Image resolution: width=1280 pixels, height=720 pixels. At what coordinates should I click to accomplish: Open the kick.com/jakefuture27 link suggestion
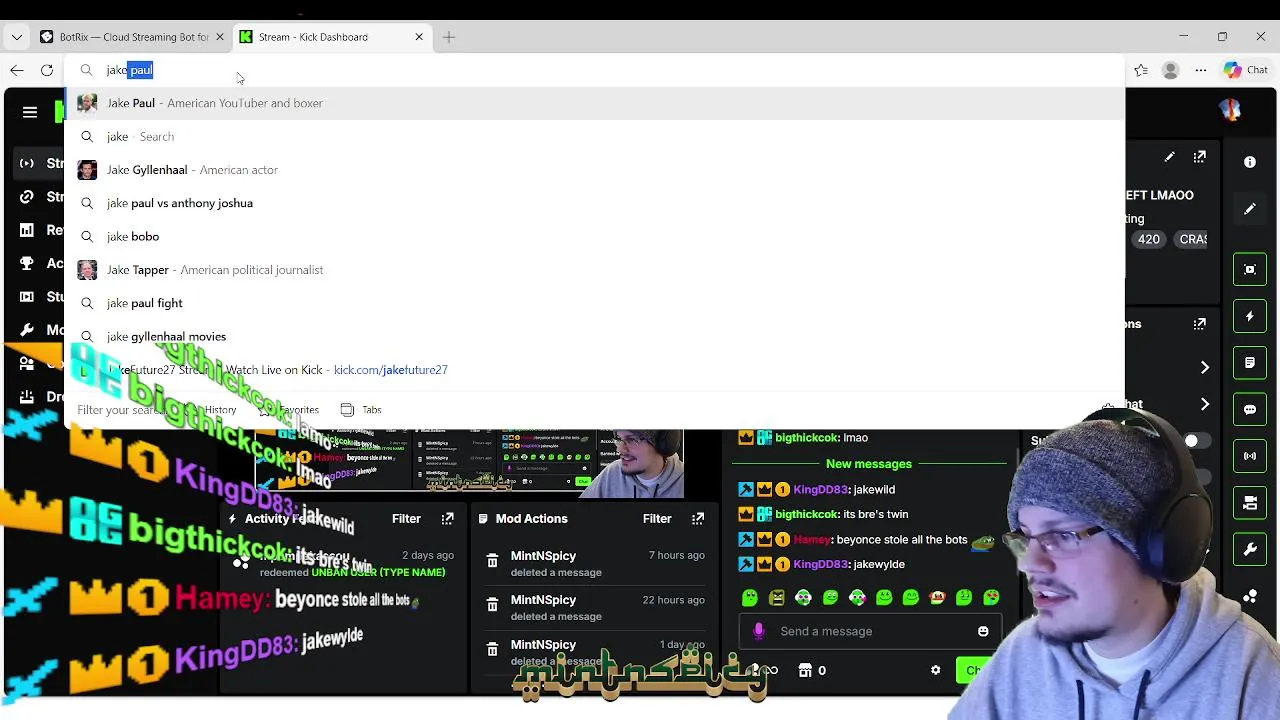[x=594, y=370]
